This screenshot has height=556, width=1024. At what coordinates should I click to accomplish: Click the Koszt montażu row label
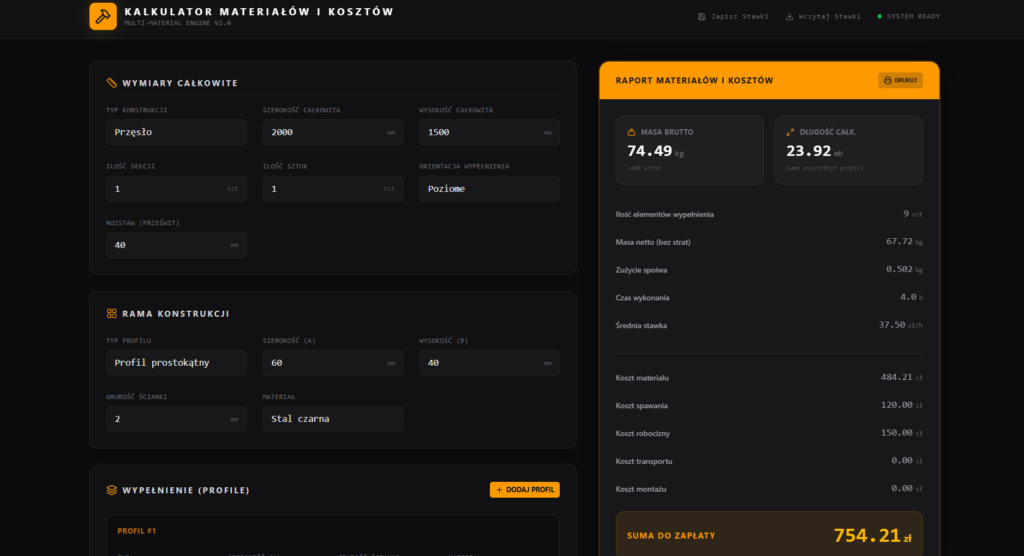click(641, 489)
